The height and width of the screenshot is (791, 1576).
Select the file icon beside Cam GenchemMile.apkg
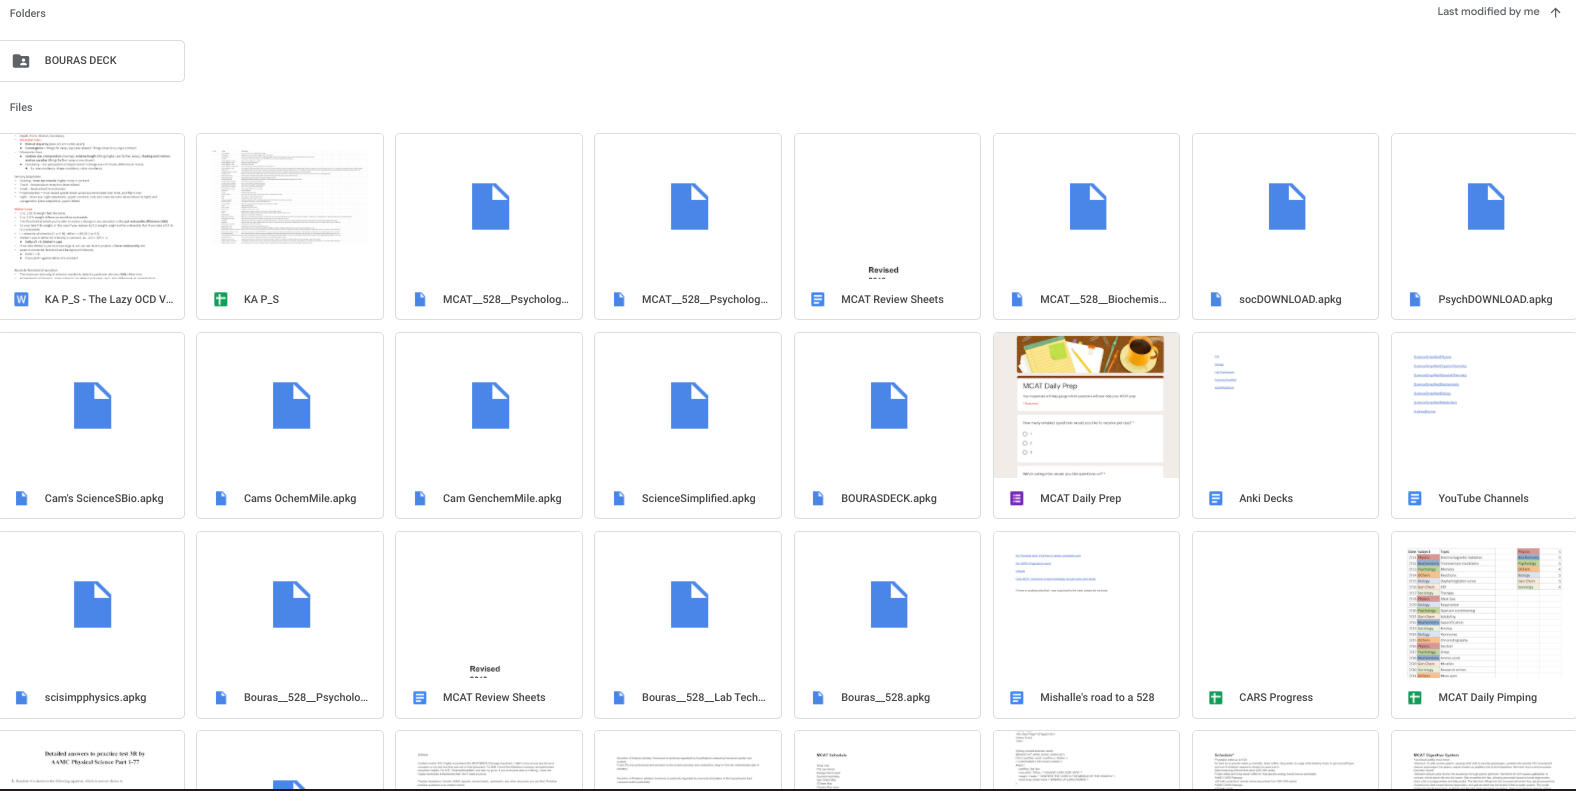420,498
